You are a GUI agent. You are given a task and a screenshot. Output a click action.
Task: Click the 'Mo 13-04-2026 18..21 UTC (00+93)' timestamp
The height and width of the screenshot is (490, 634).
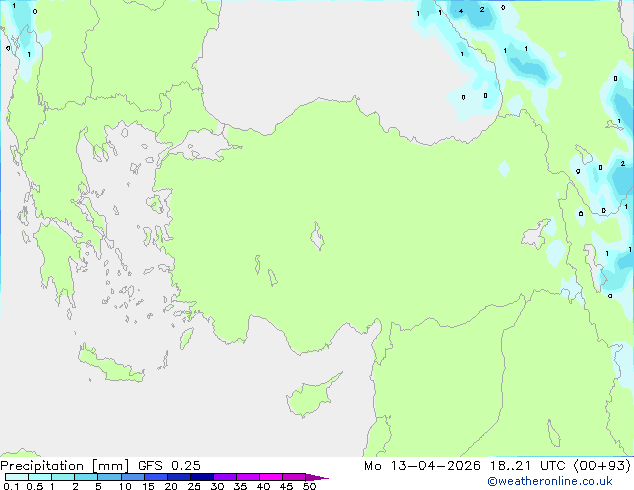(x=497, y=466)
